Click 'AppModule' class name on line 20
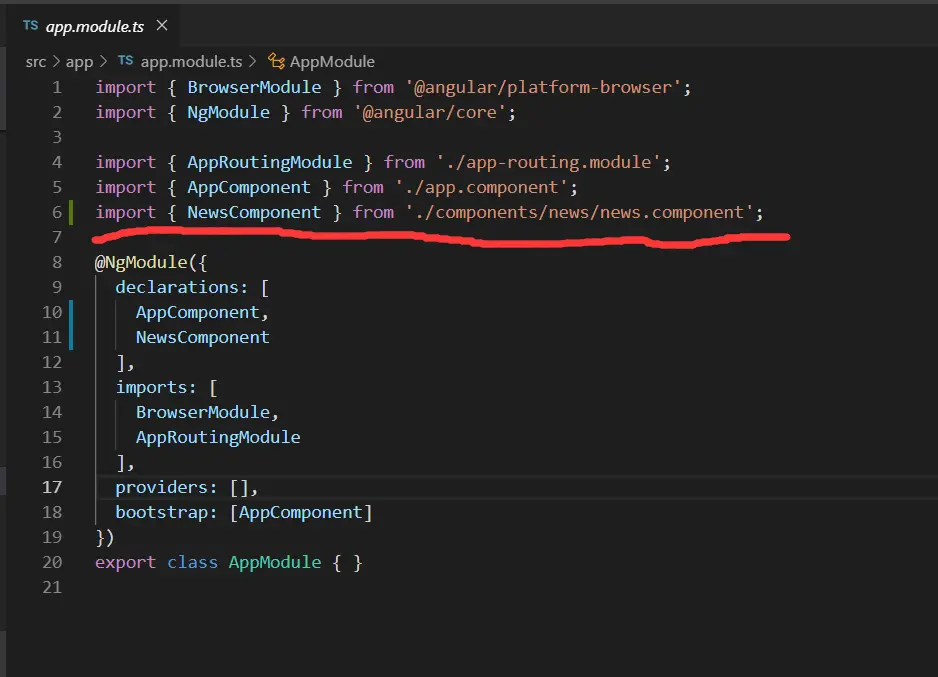Image resolution: width=938 pixels, height=677 pixels. pos(275,562)
